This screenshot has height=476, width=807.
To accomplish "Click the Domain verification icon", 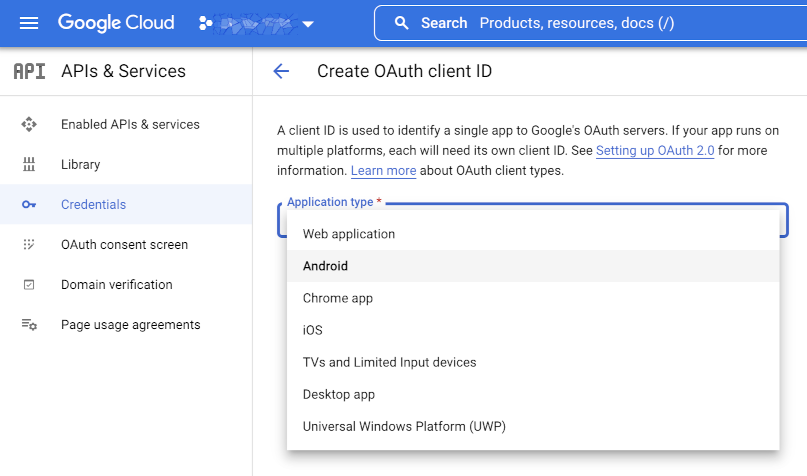I will [x=29, y=285].
